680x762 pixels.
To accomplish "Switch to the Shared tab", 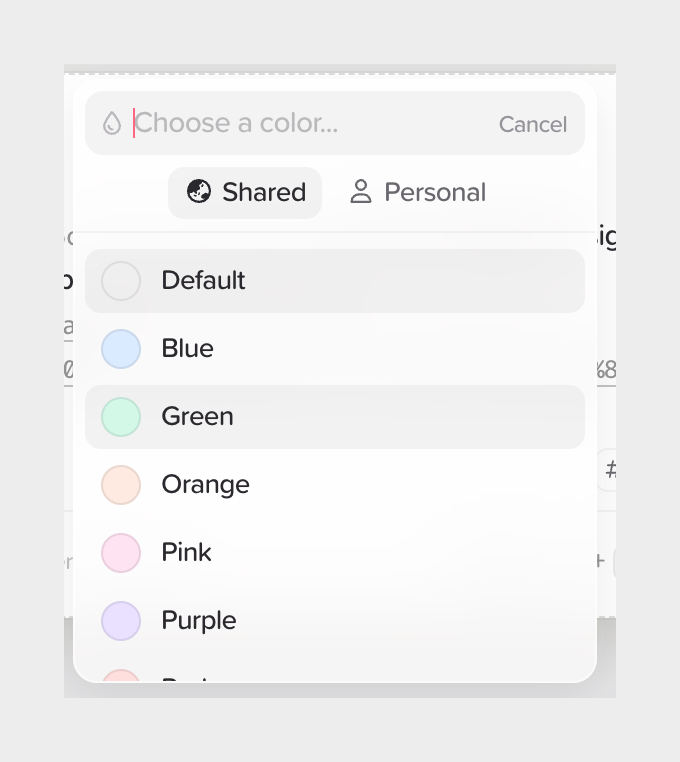I will 245,192.
